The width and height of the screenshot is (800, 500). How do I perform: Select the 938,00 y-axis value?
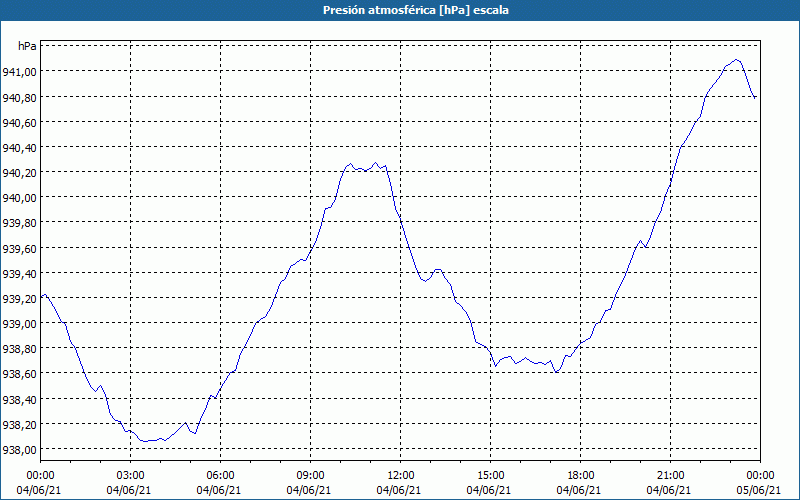(x=19, y=449)
